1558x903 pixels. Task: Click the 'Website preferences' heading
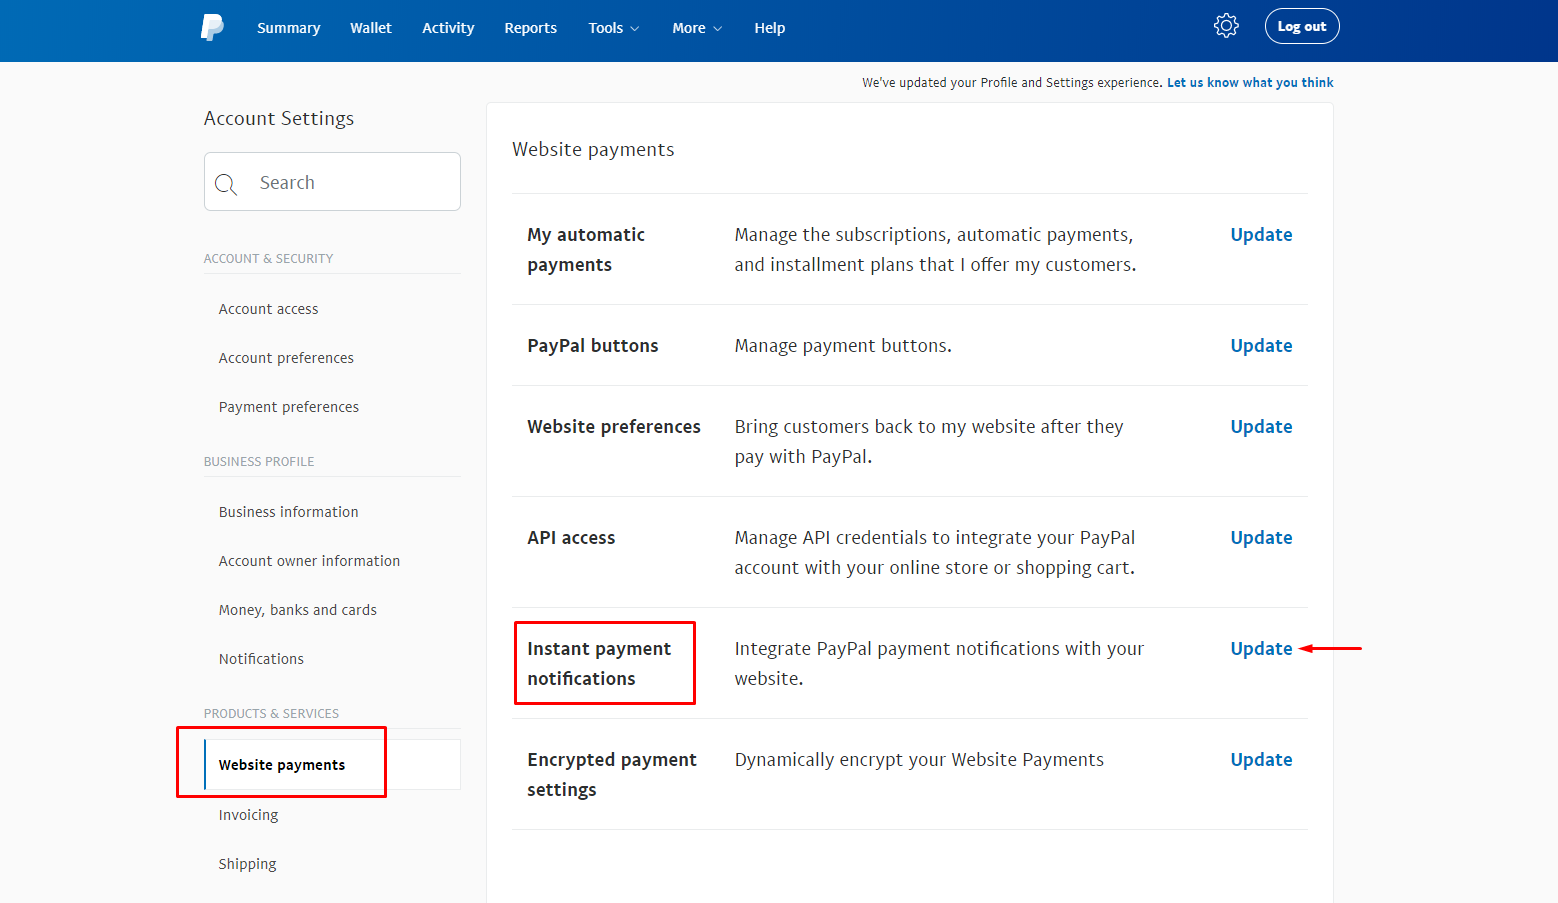(x=614, y=427)
